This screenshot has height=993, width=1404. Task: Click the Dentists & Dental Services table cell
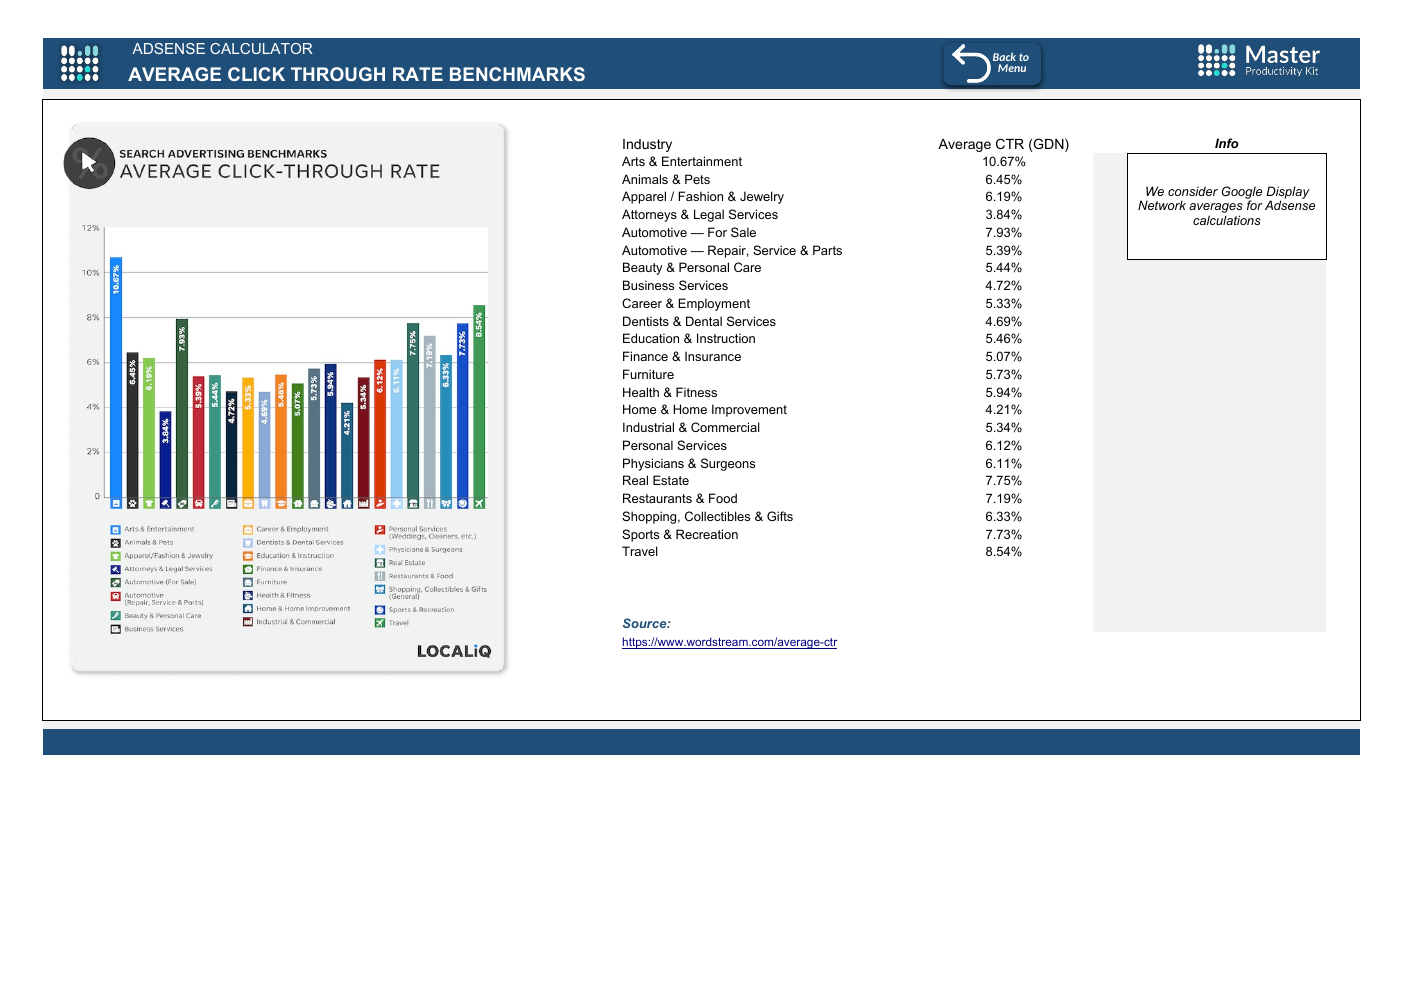tap(699, 322)
